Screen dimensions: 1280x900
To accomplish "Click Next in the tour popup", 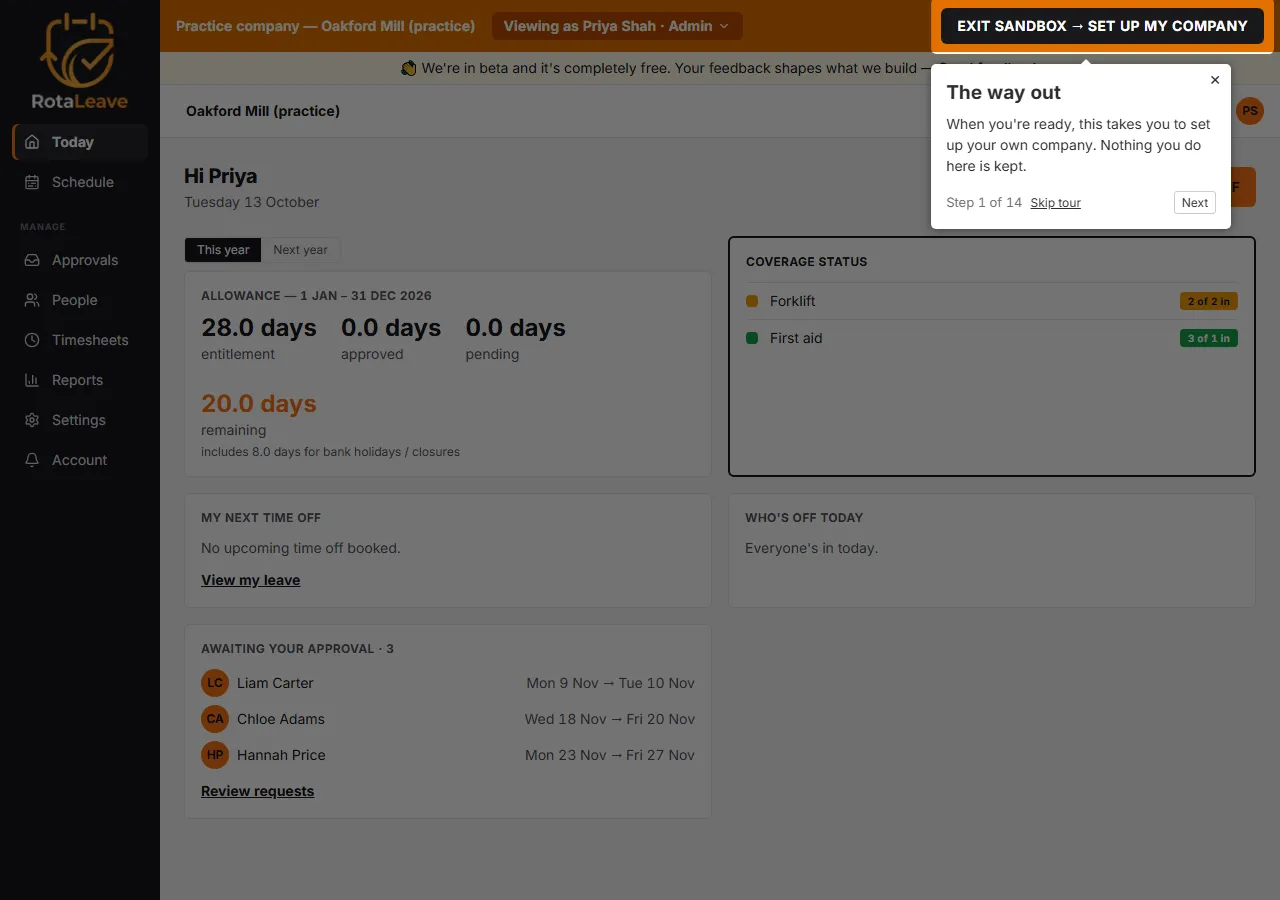I will click(x=1195, y=203).
